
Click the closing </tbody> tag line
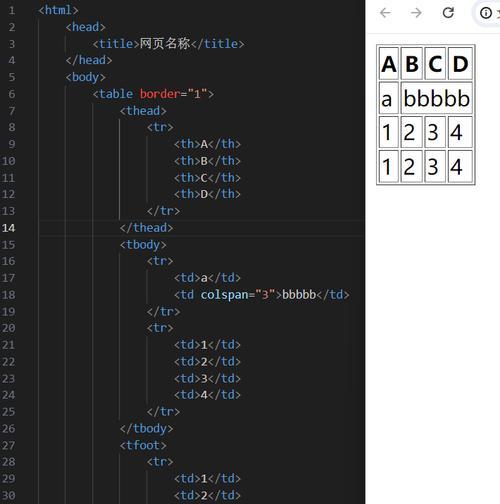tap(146, 428)
